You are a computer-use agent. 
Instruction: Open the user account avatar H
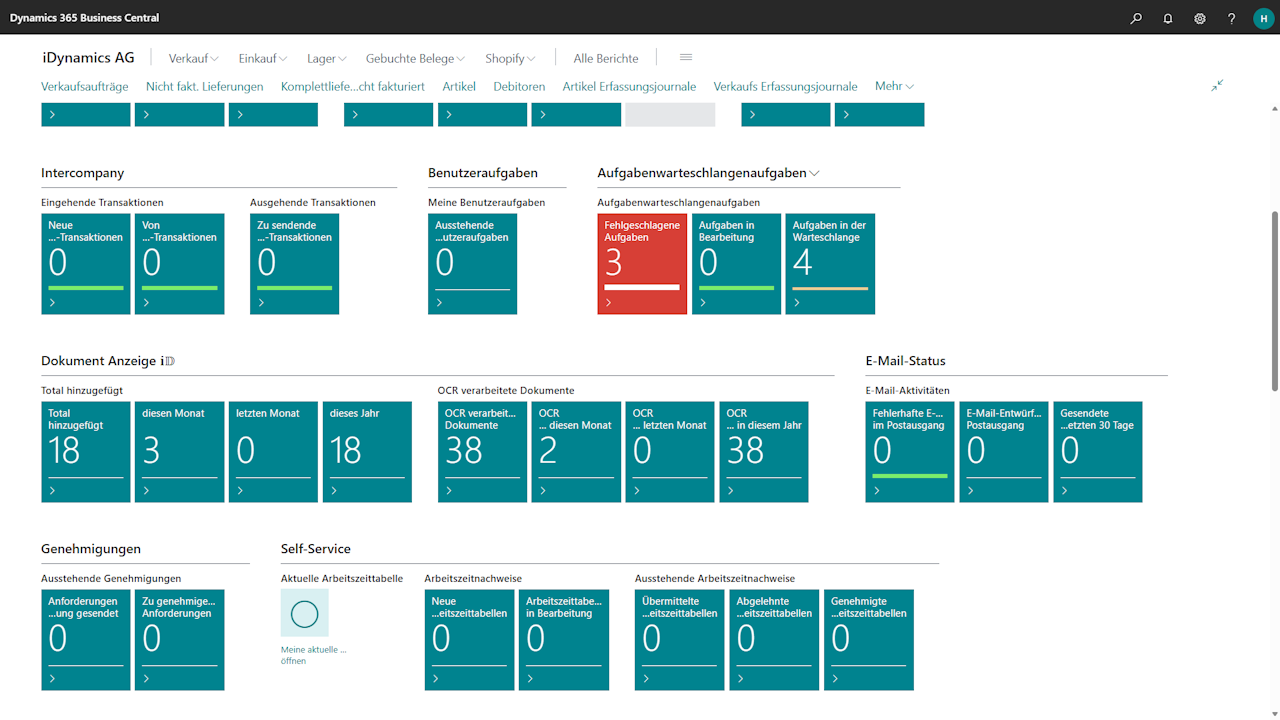(1262, 18)
